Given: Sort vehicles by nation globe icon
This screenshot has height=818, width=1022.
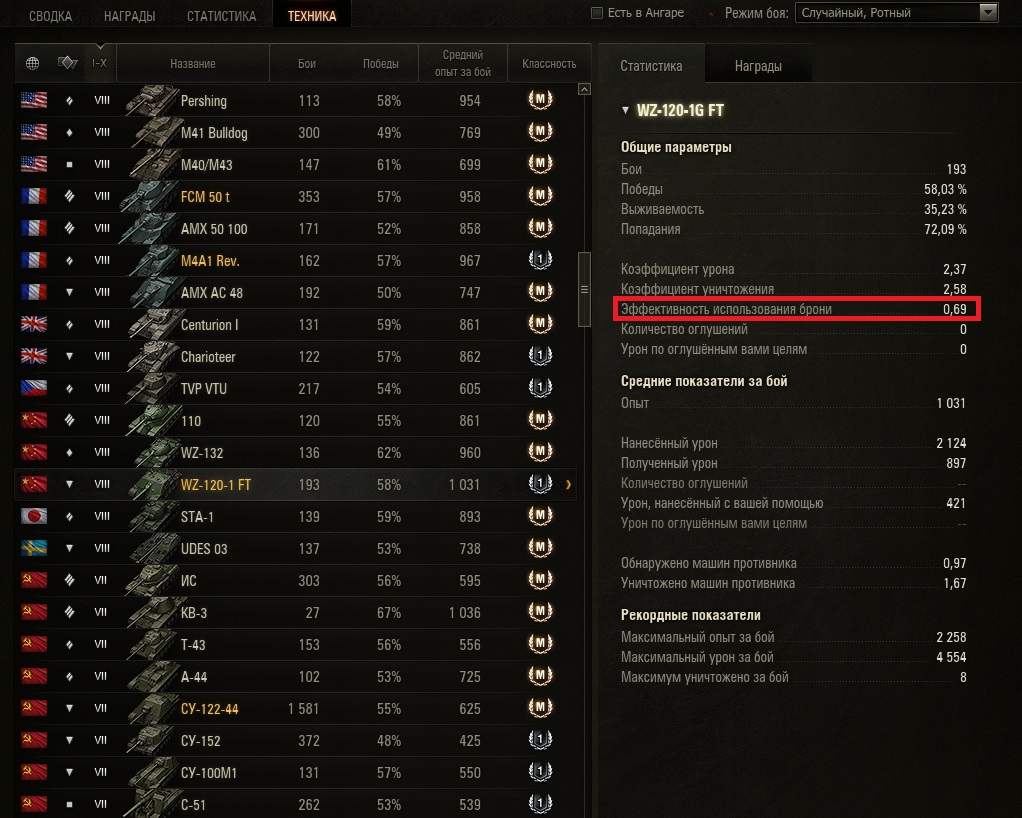Looking at the screenshot, I should (x=32, y=63).
